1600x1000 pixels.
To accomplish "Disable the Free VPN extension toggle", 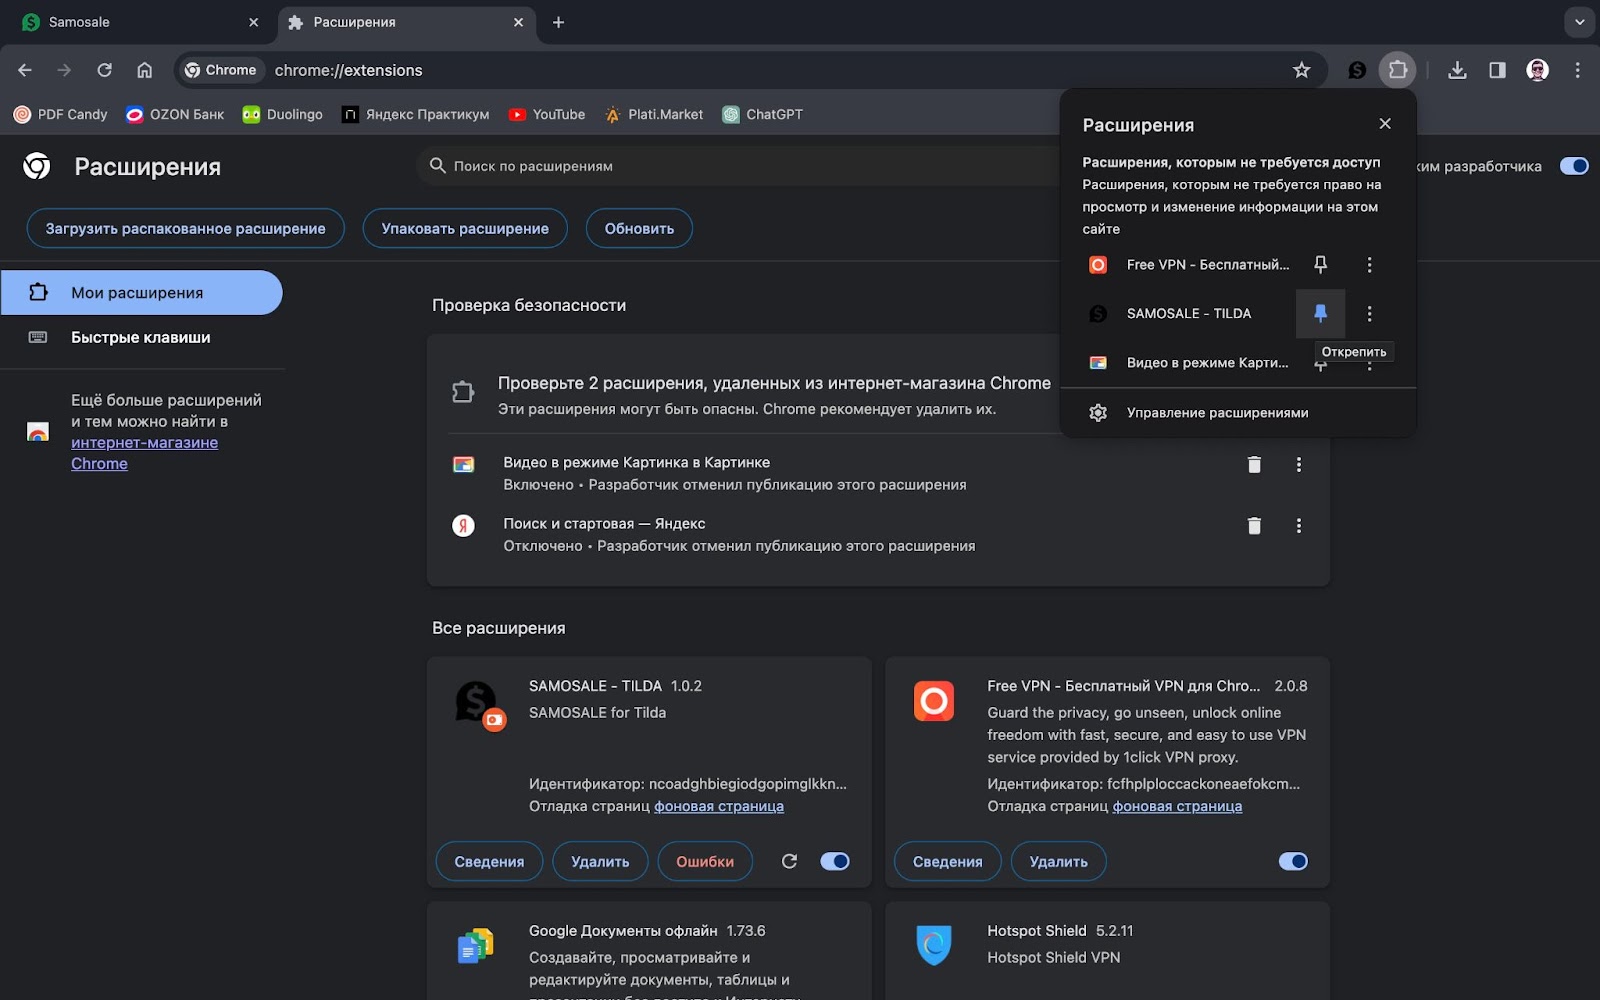I will coord(1293,861).
